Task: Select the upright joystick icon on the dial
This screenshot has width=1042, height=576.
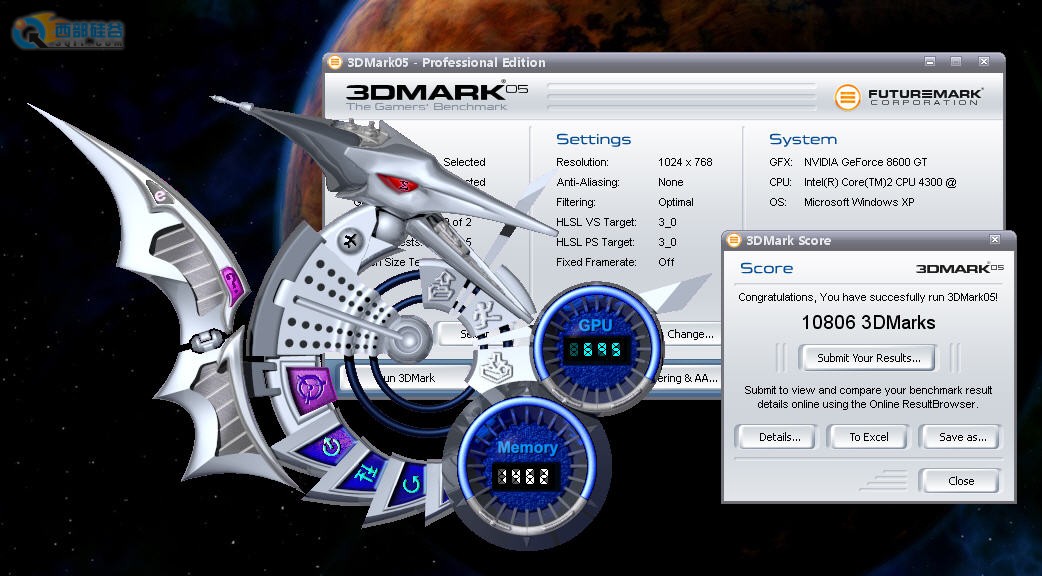Action: tap(440, 285)
